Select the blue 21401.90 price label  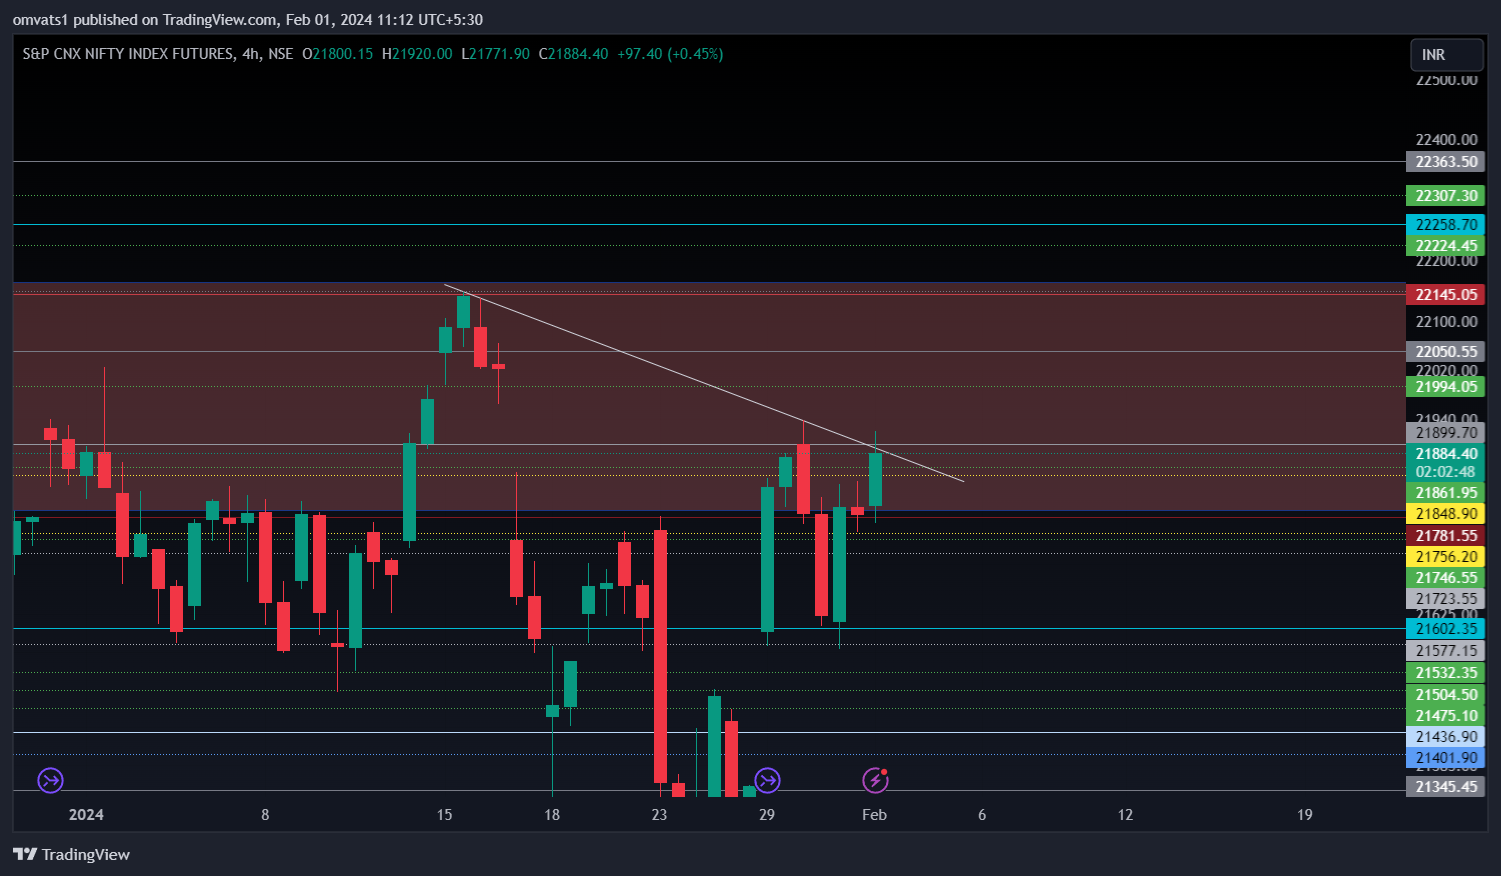pos(1446,758)
